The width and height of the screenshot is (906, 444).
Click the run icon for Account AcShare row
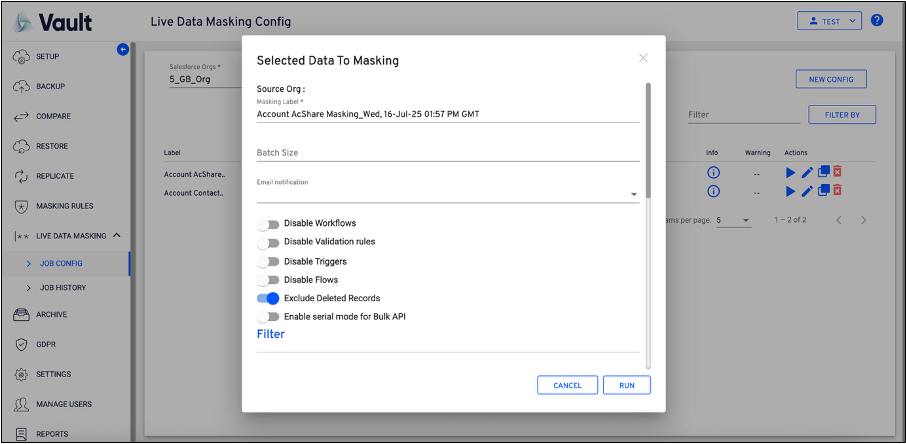791,173
